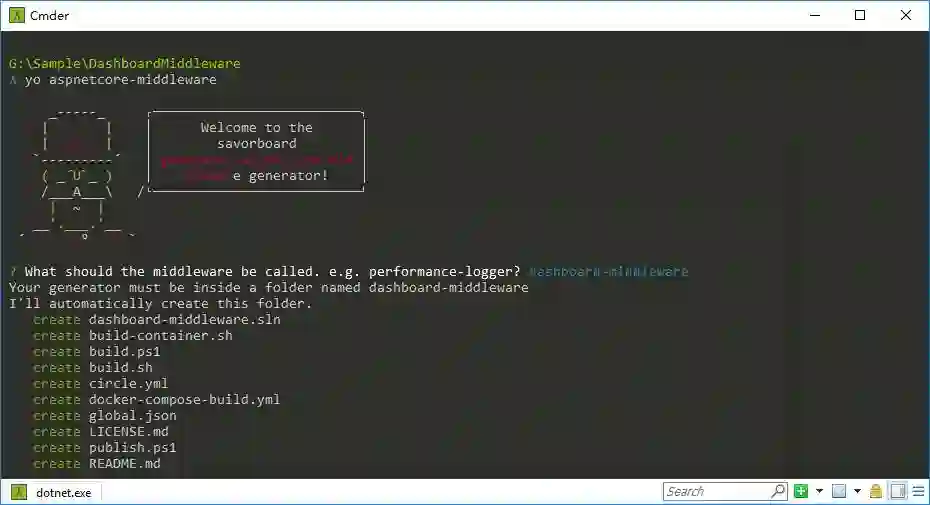
Task: Open the new console dropdown arrow
Action: [x=819, y=491]
